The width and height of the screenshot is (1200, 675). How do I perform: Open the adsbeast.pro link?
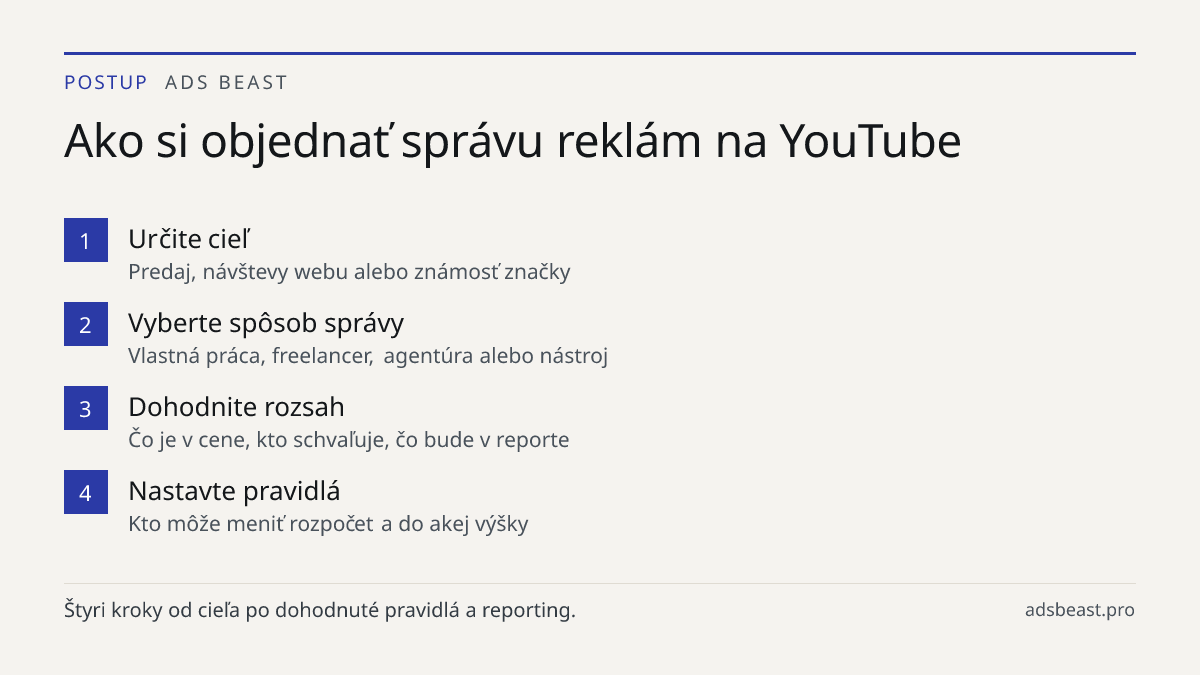pyautogui.click(x=1080, y=610)
